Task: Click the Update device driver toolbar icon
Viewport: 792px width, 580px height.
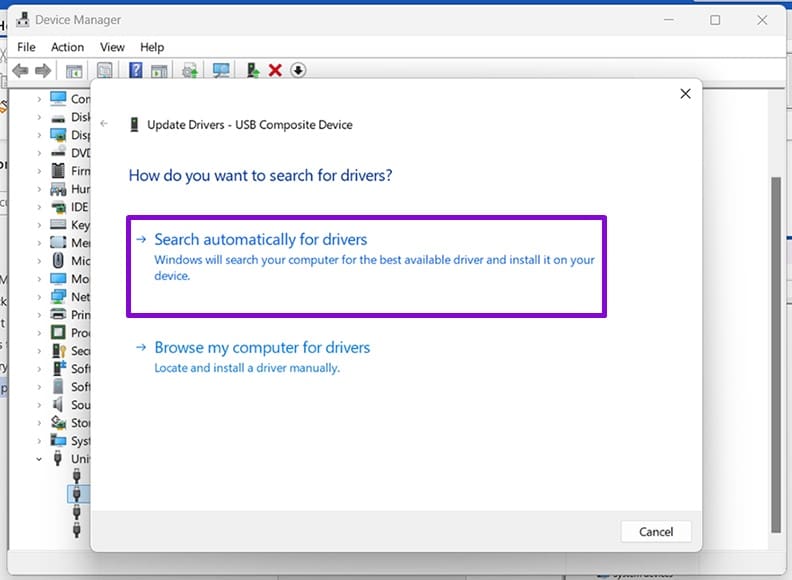Action: [253, 70]
